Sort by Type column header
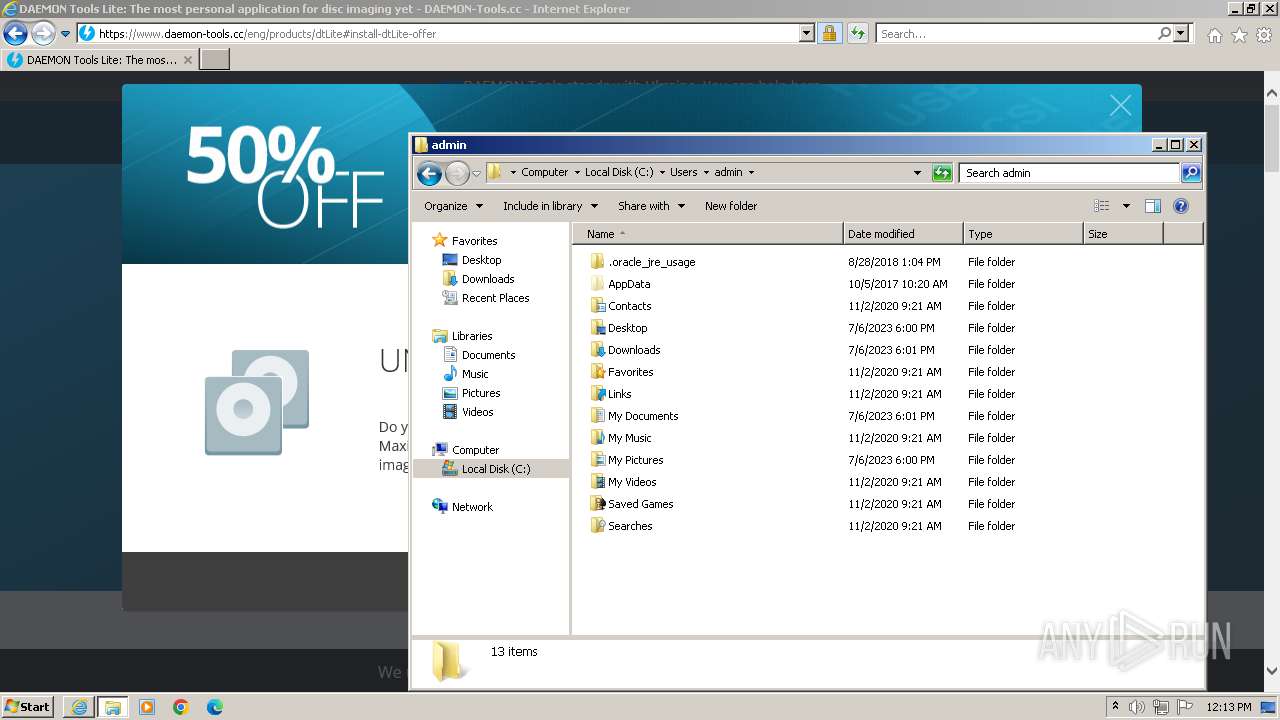This screenshot has height=720, width=1280. click(x=1023, y=234)
